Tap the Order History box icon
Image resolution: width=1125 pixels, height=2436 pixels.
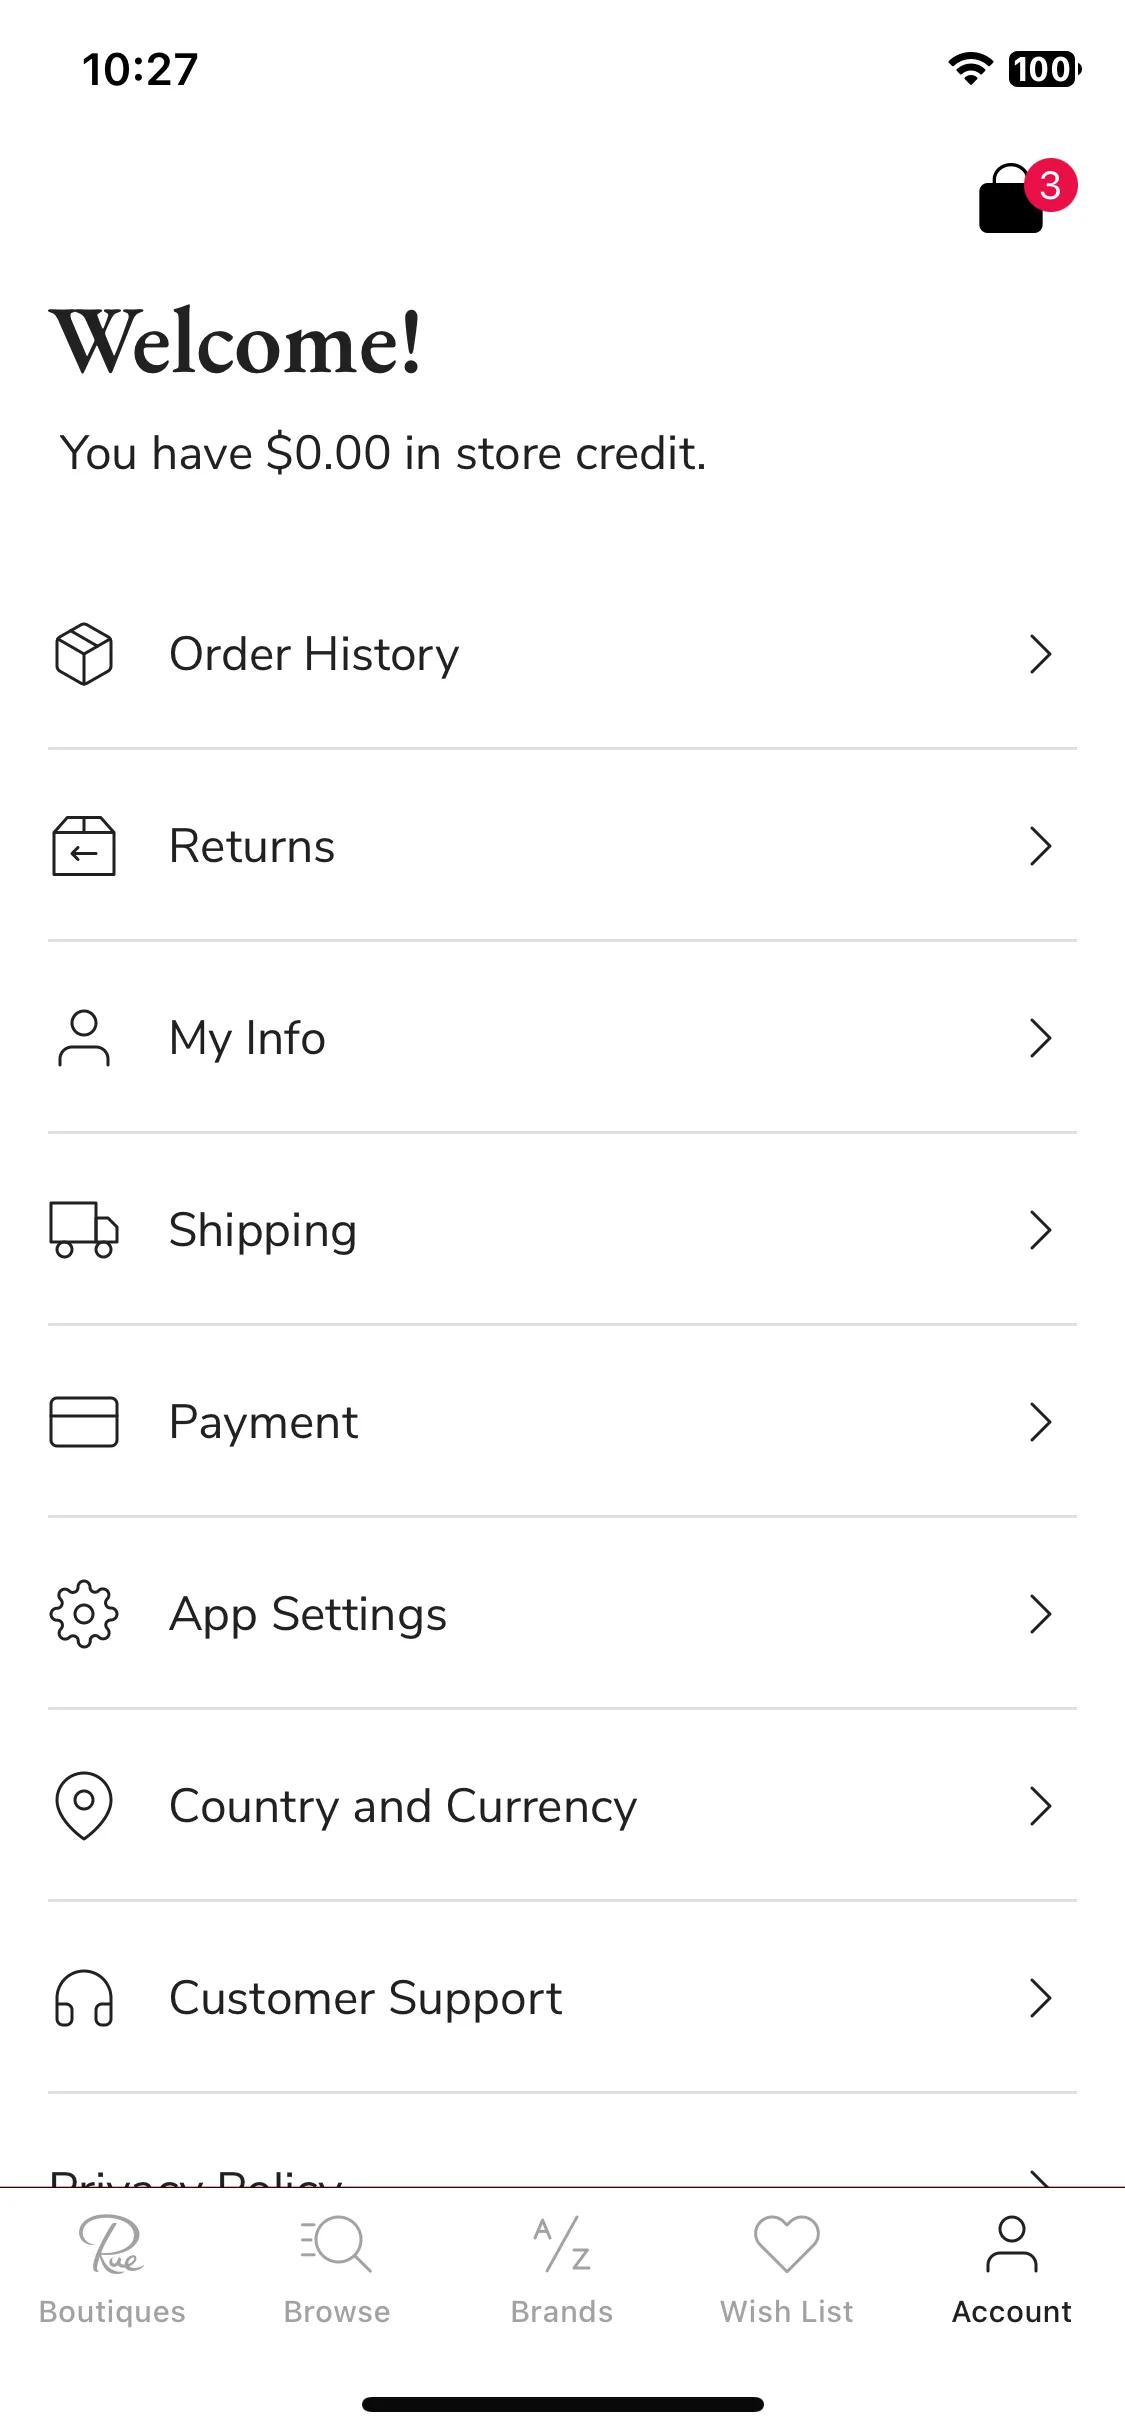[x=84, y=654]
